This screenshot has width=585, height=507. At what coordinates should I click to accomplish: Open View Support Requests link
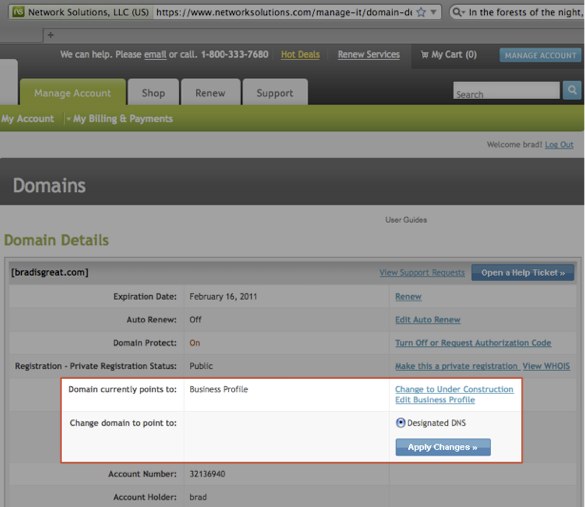coord(422,272)
